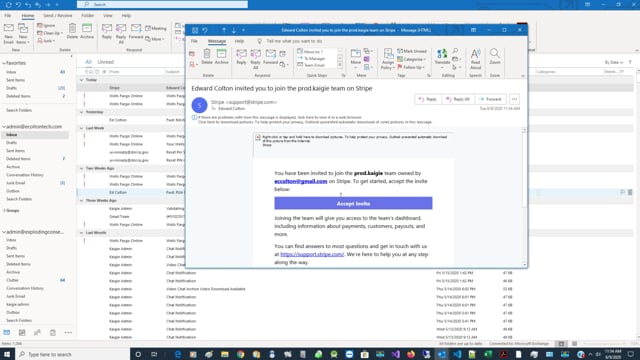Screen dimensions: 640x360
Task: Open the Junk dropdown in main ribbon
Action: (46, 41)
